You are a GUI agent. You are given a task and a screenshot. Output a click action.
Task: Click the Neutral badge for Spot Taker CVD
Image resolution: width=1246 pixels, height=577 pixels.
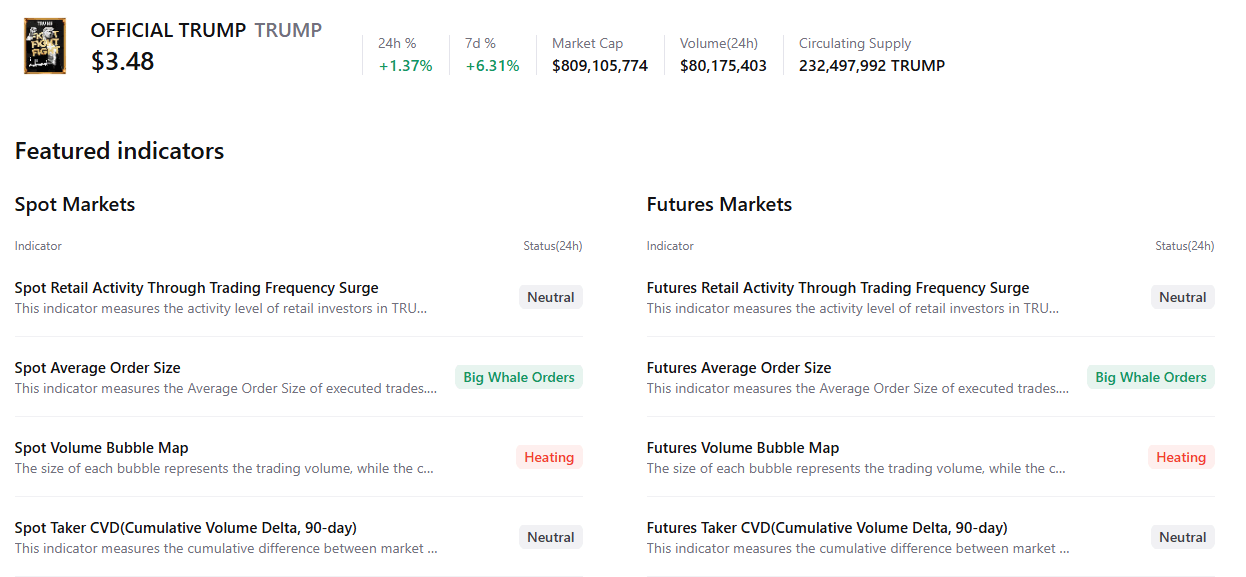pyautogui.click(x=550, y=537)
